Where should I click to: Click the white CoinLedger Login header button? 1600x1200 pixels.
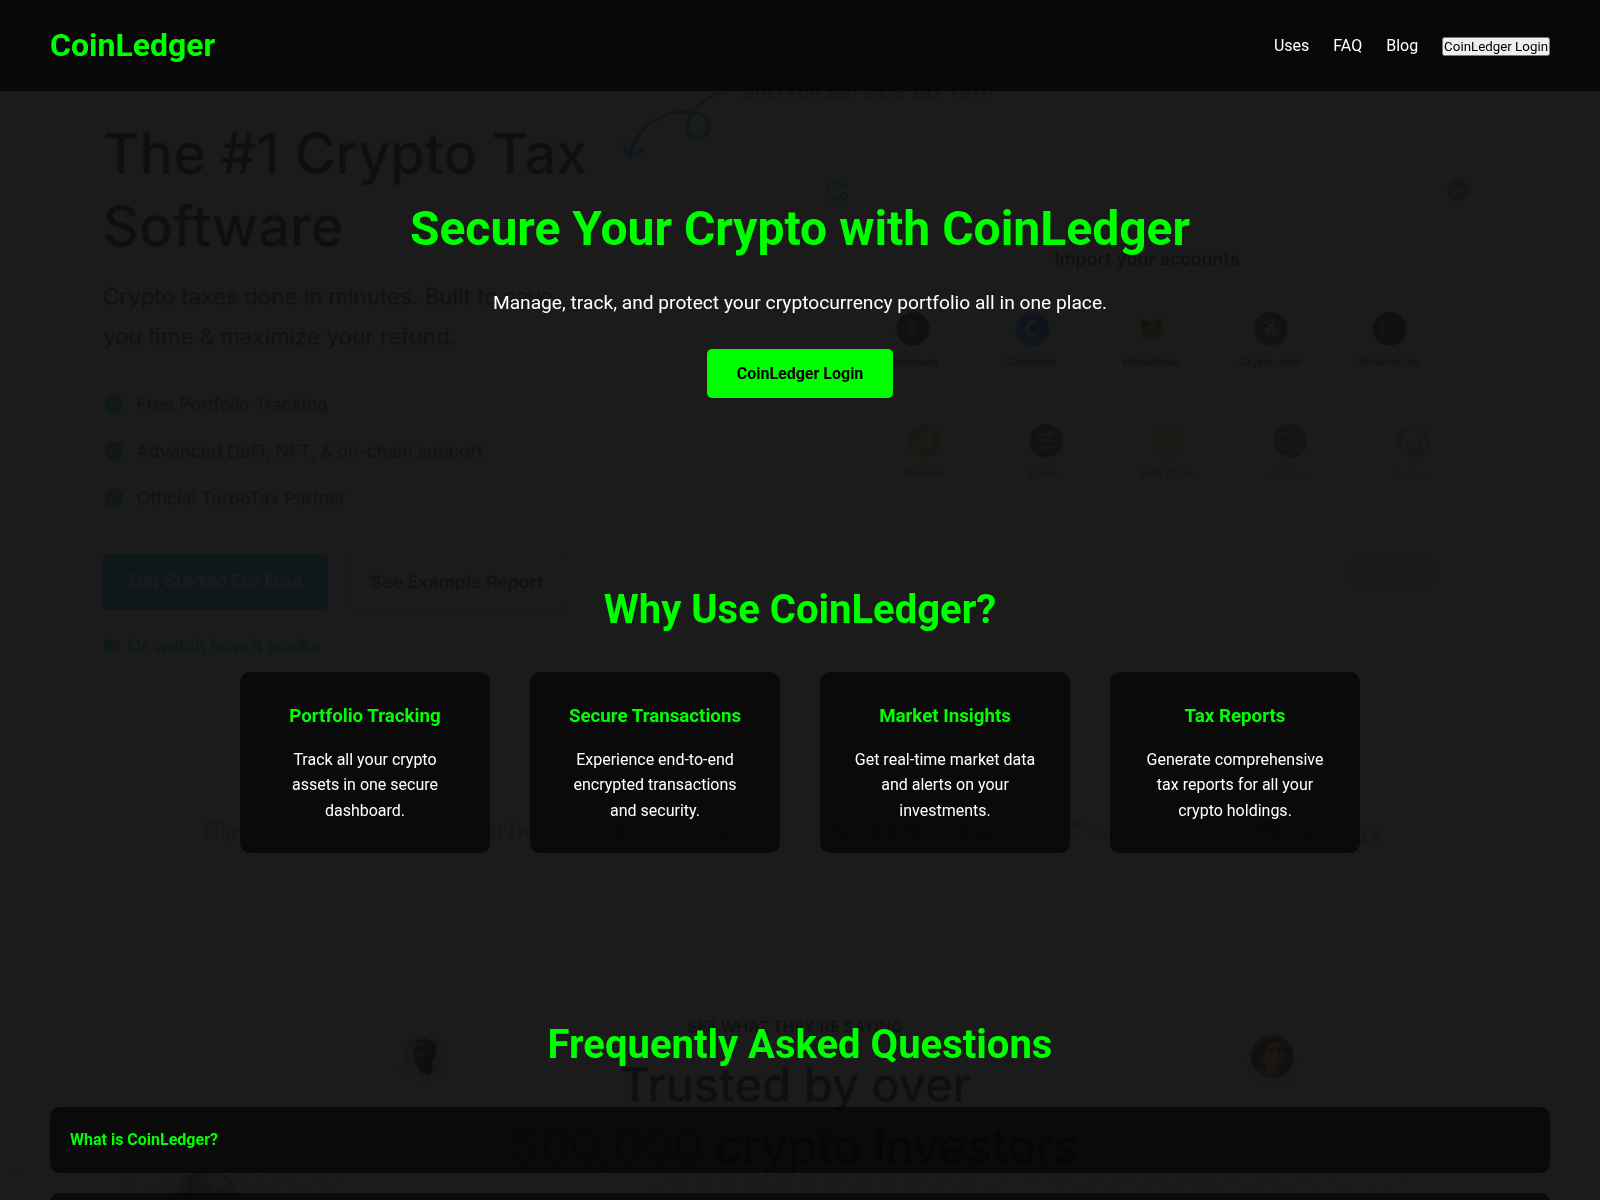click(1496, 46)
